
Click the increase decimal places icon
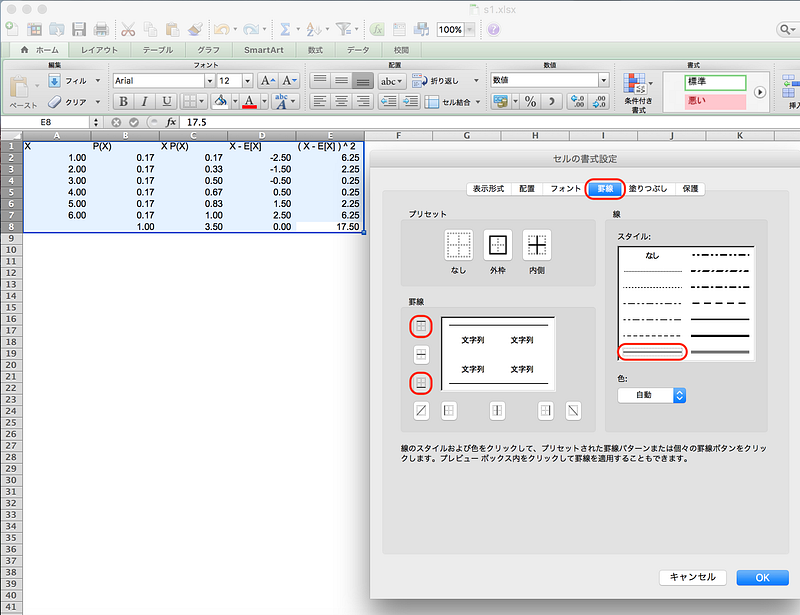pyautogui.click(x=577, y=102)
